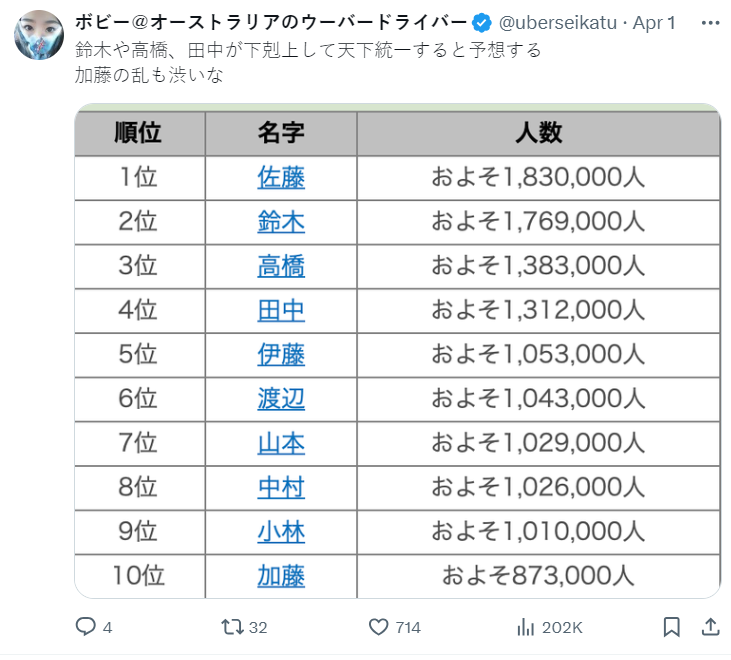Open the 佐藤 surname link
Viewport: 731px width, 660px height.
281,178
